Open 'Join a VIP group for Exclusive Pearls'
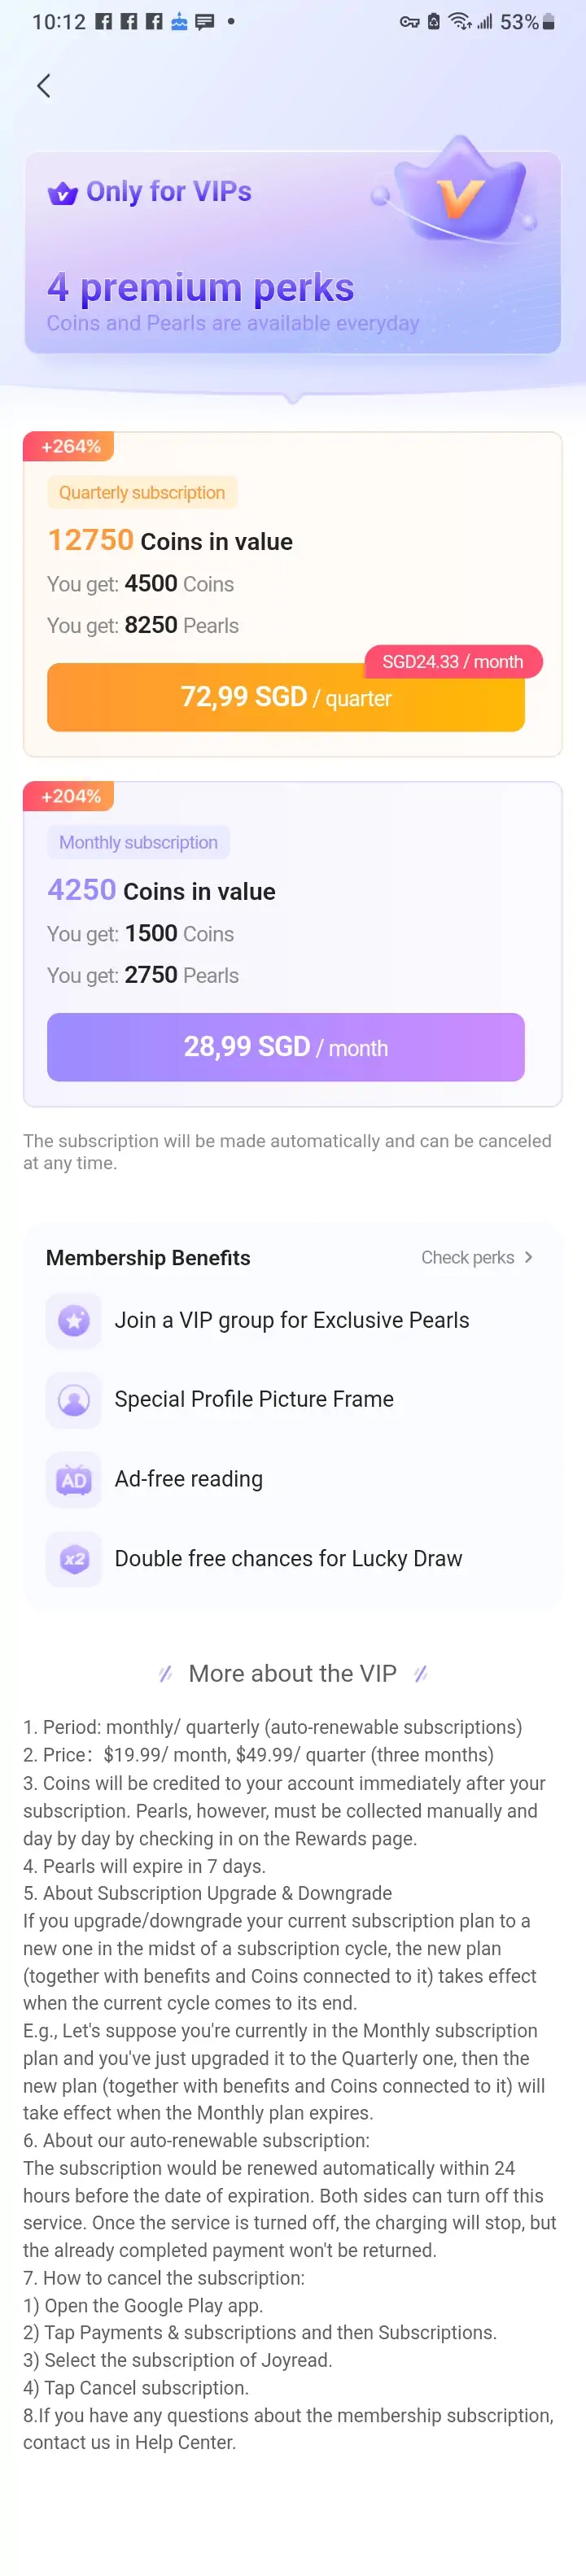 pos(291,1320)
